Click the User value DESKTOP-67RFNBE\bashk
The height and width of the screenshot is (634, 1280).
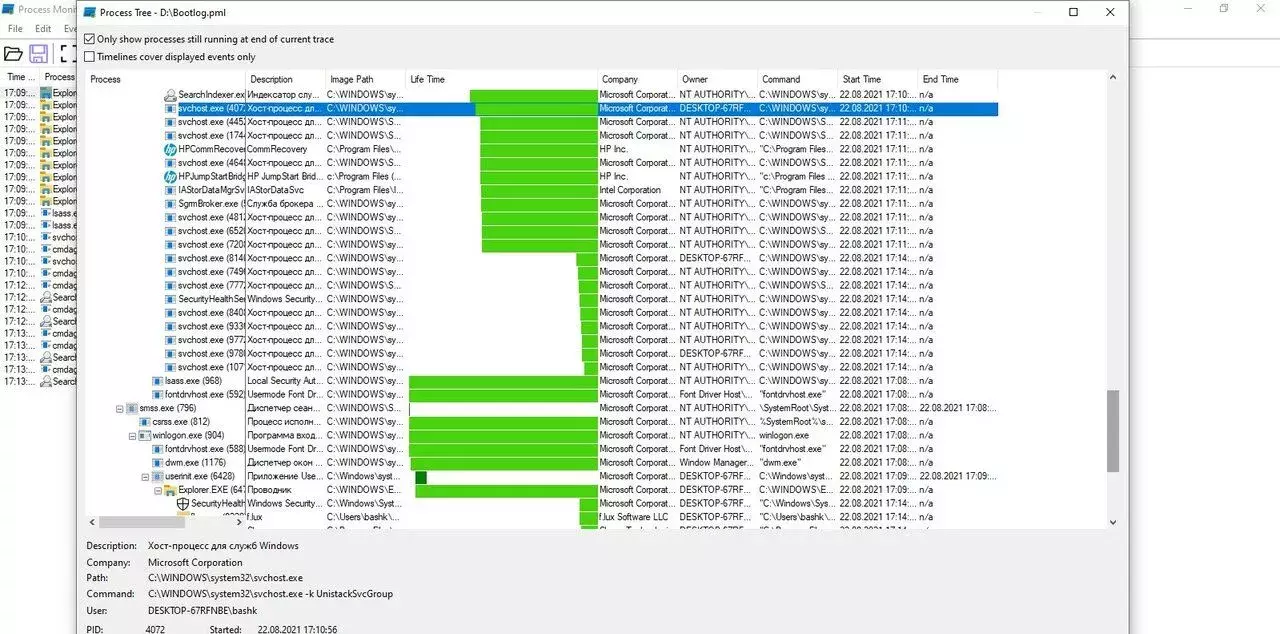[202, 610]
